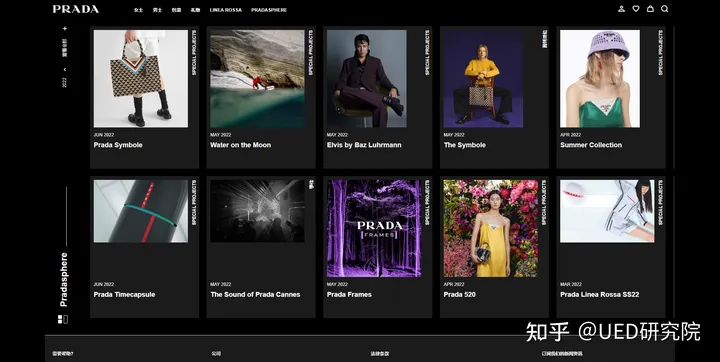Open the Prada Timecapsule image

click(x=141, y=211)
